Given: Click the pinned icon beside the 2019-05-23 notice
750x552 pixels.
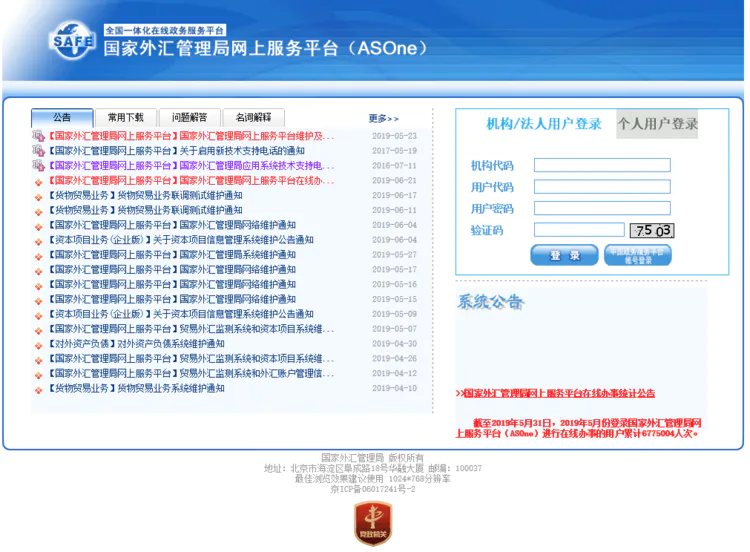Looking at the screenshot, I should 38,136.
